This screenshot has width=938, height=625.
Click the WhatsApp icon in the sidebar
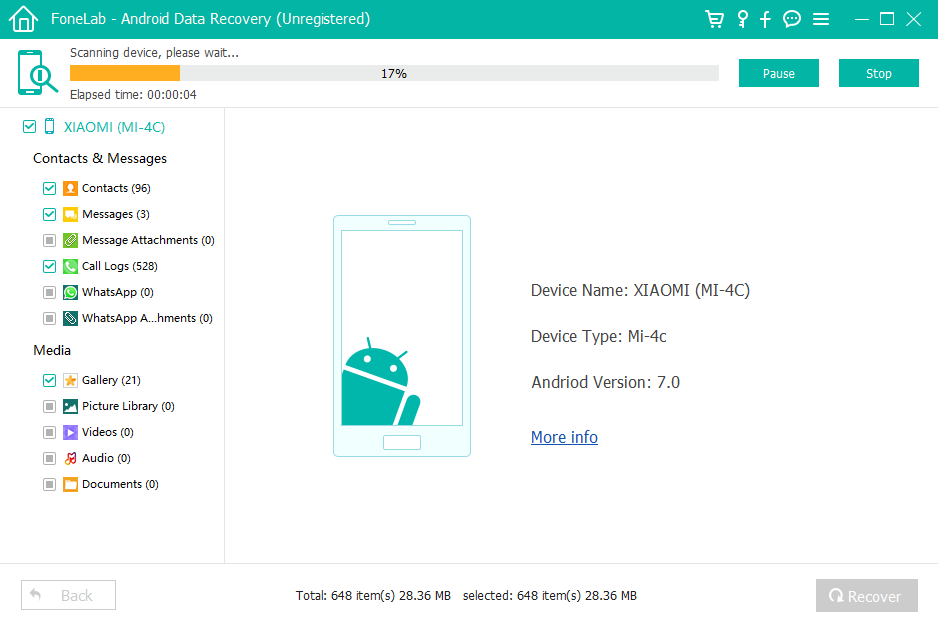pos(69,292)
